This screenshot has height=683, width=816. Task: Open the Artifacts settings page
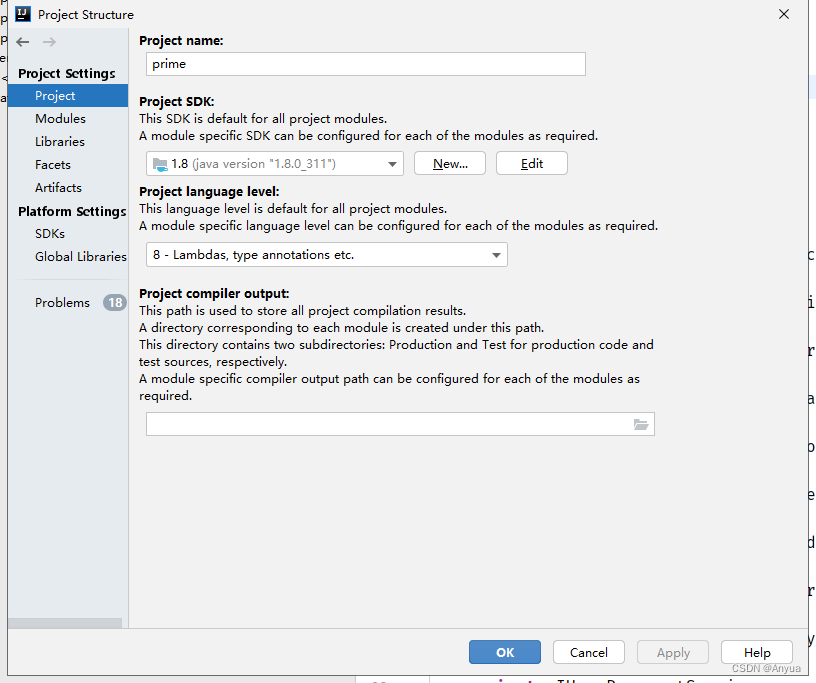click(58, 187)
